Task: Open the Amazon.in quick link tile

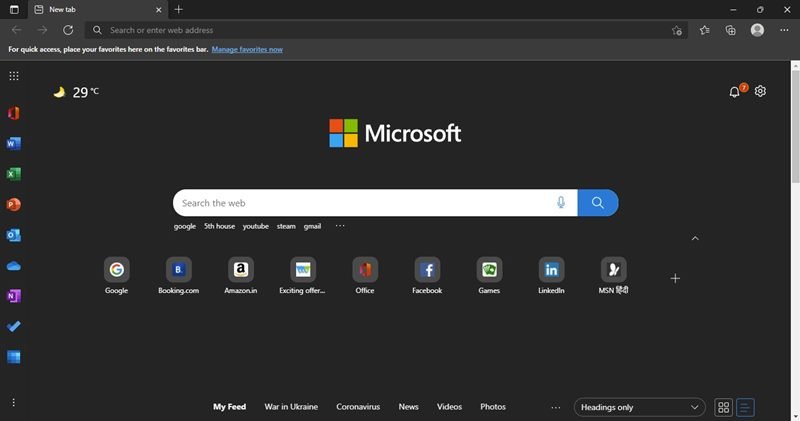Action: click(241, 276)
